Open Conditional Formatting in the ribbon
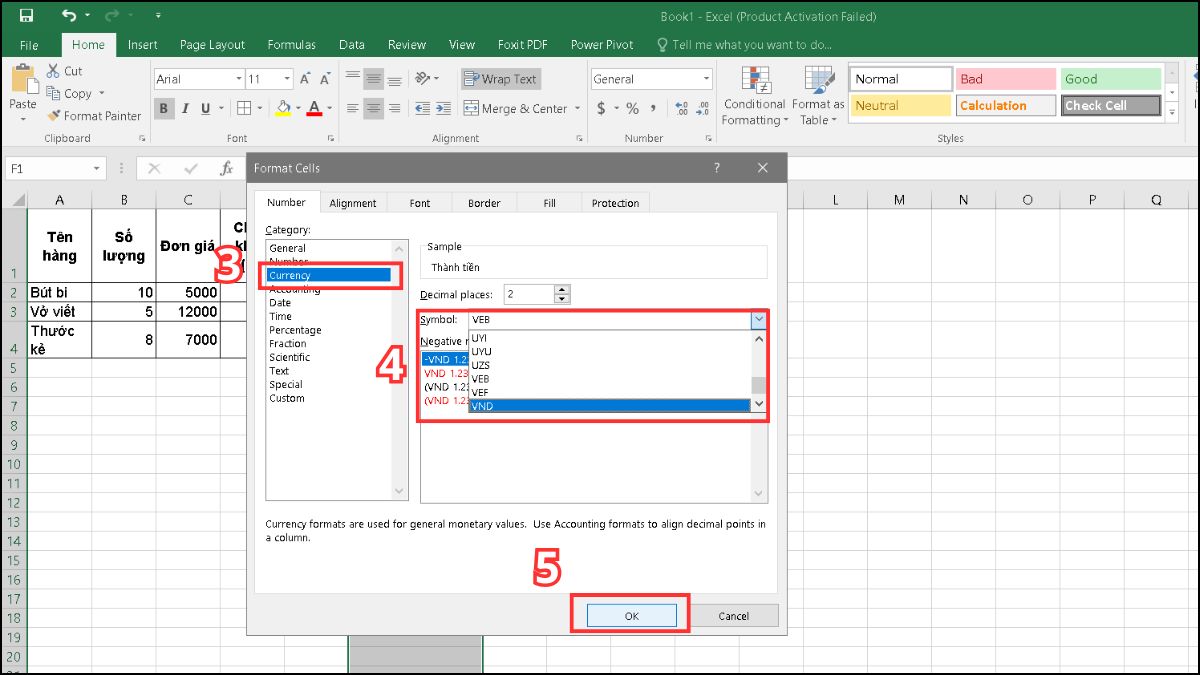1200x675 pixels. (754, 95)
